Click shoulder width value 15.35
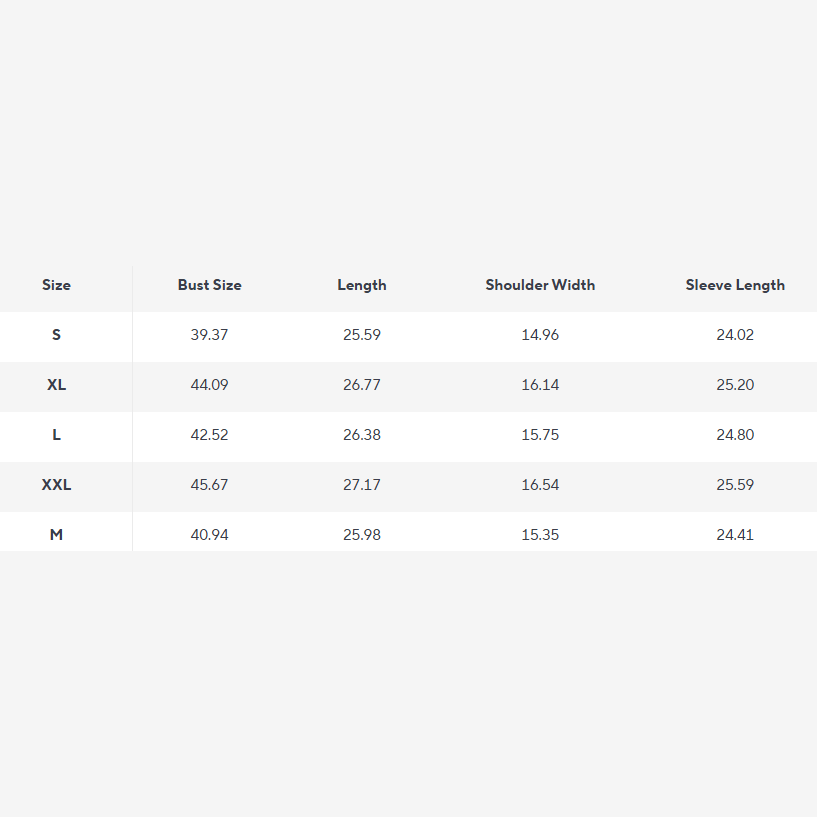 [x=540, y=535]
